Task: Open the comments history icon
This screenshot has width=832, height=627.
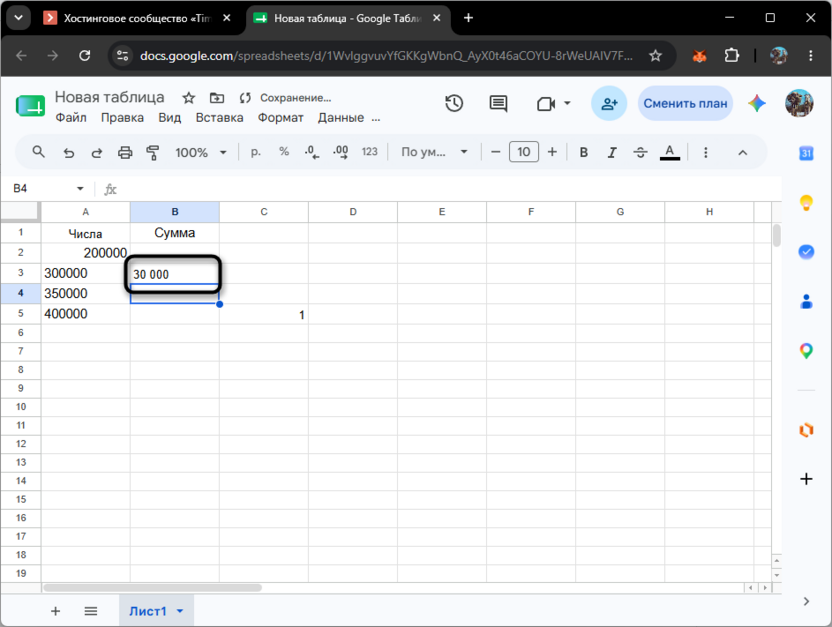Action: [x=498, y=103]
